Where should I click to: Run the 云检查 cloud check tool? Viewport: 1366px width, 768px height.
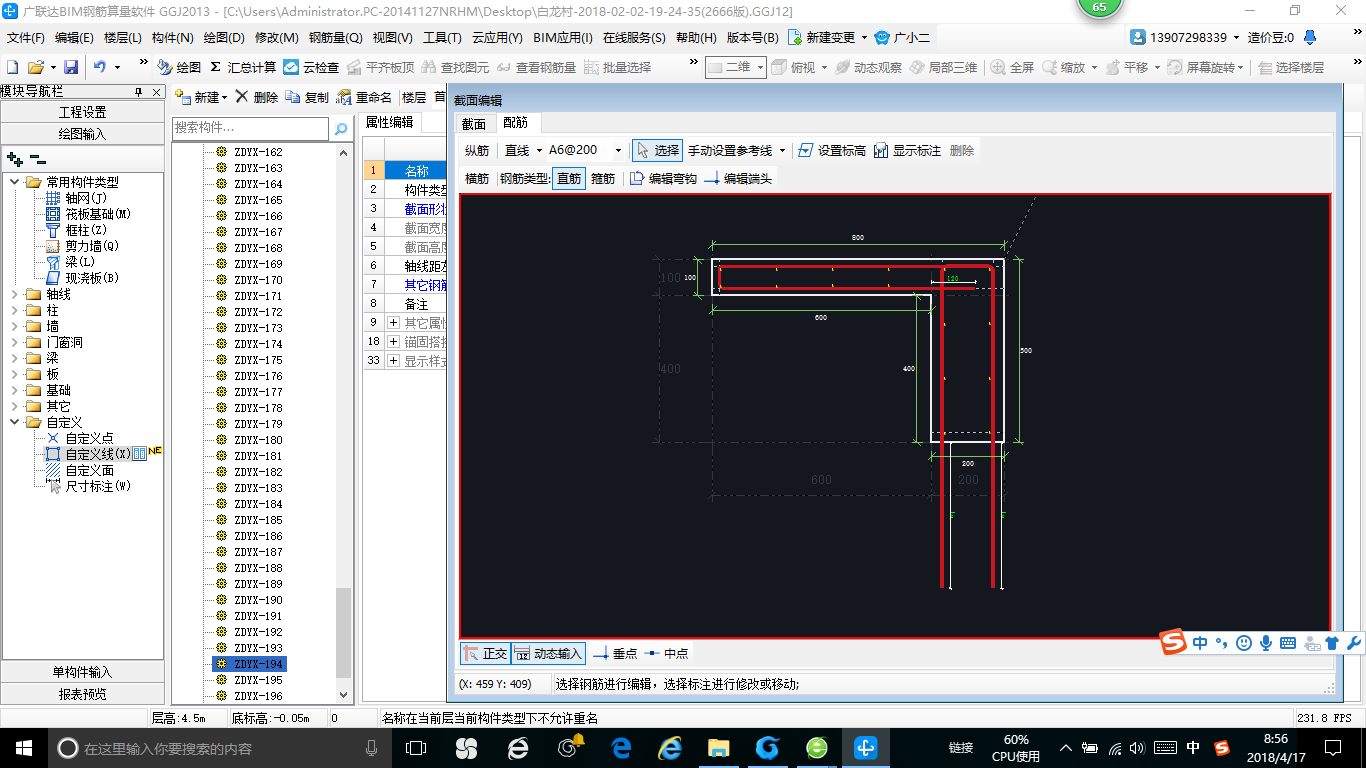click(291, 67)
